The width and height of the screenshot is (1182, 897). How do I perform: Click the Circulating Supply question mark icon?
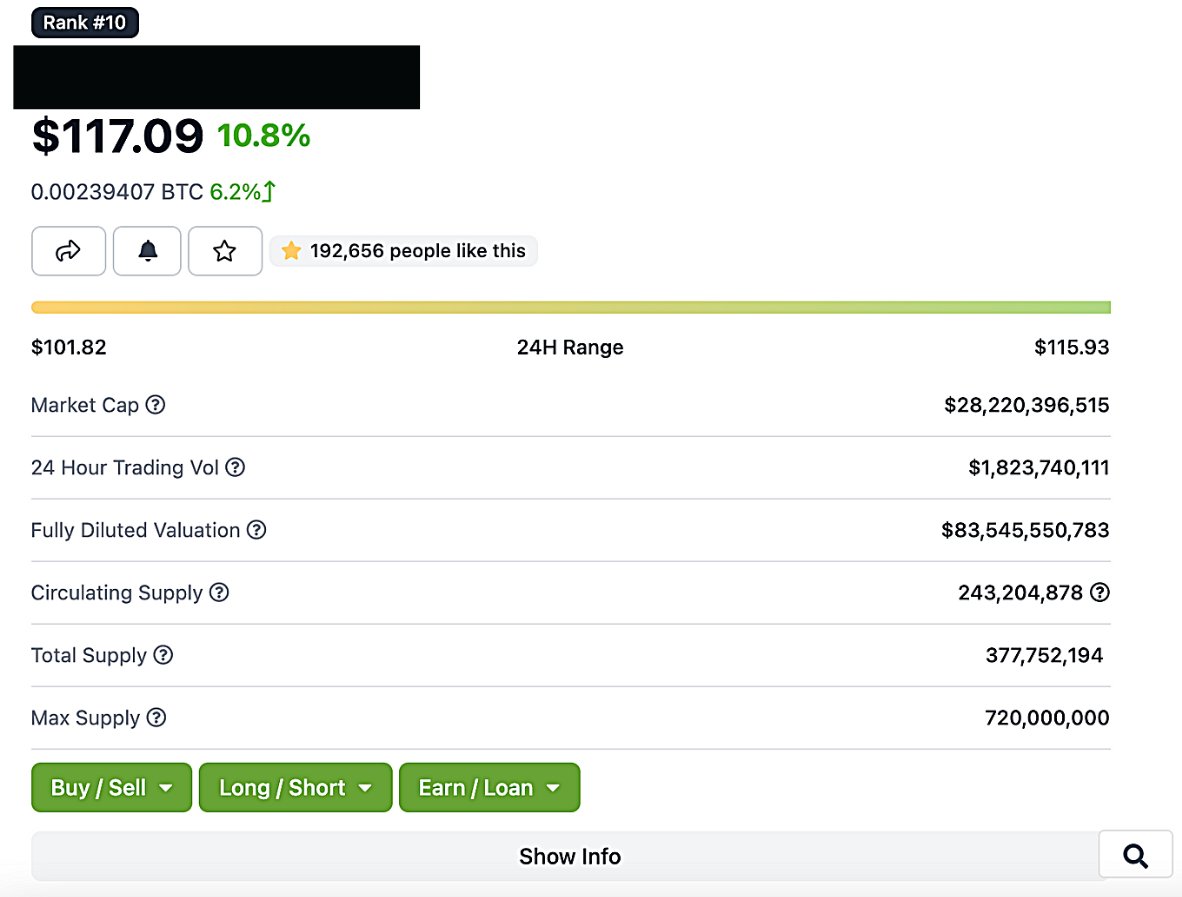(219, 592)
